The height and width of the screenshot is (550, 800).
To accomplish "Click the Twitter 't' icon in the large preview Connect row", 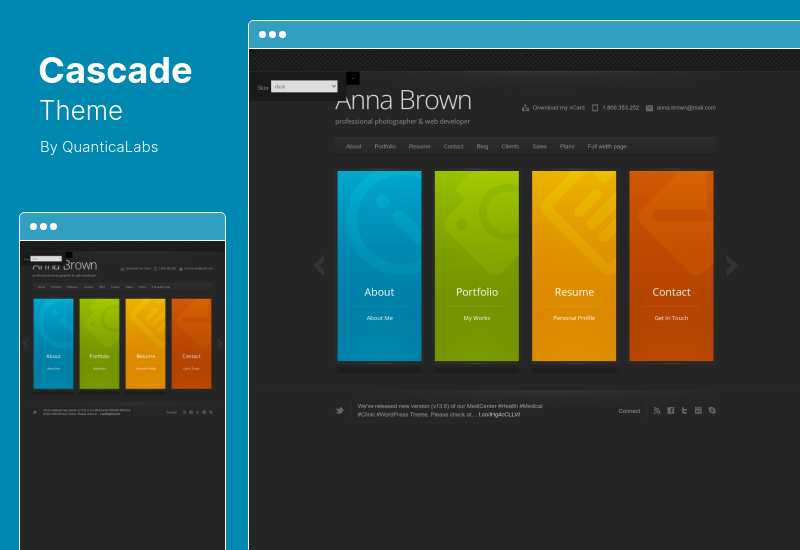I will [x=685, y=410].
